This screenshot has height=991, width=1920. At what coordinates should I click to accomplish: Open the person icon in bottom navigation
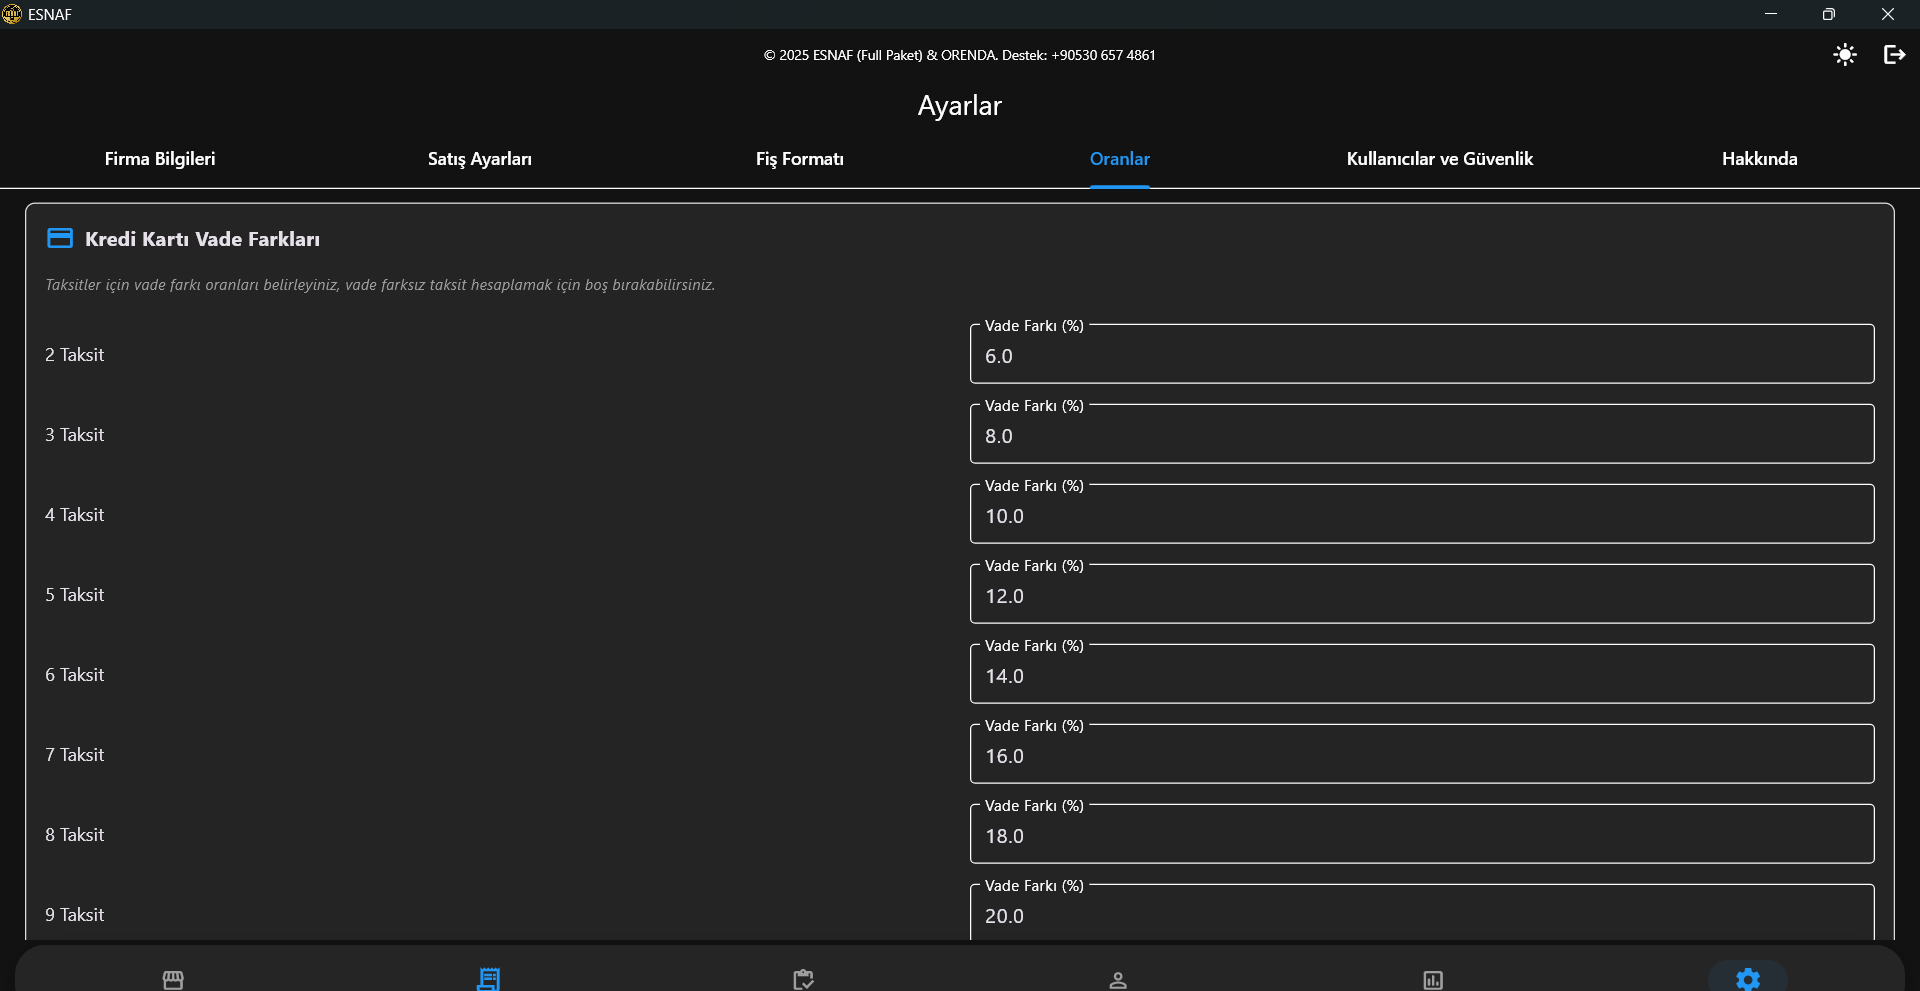click(x=1118, y=980)
